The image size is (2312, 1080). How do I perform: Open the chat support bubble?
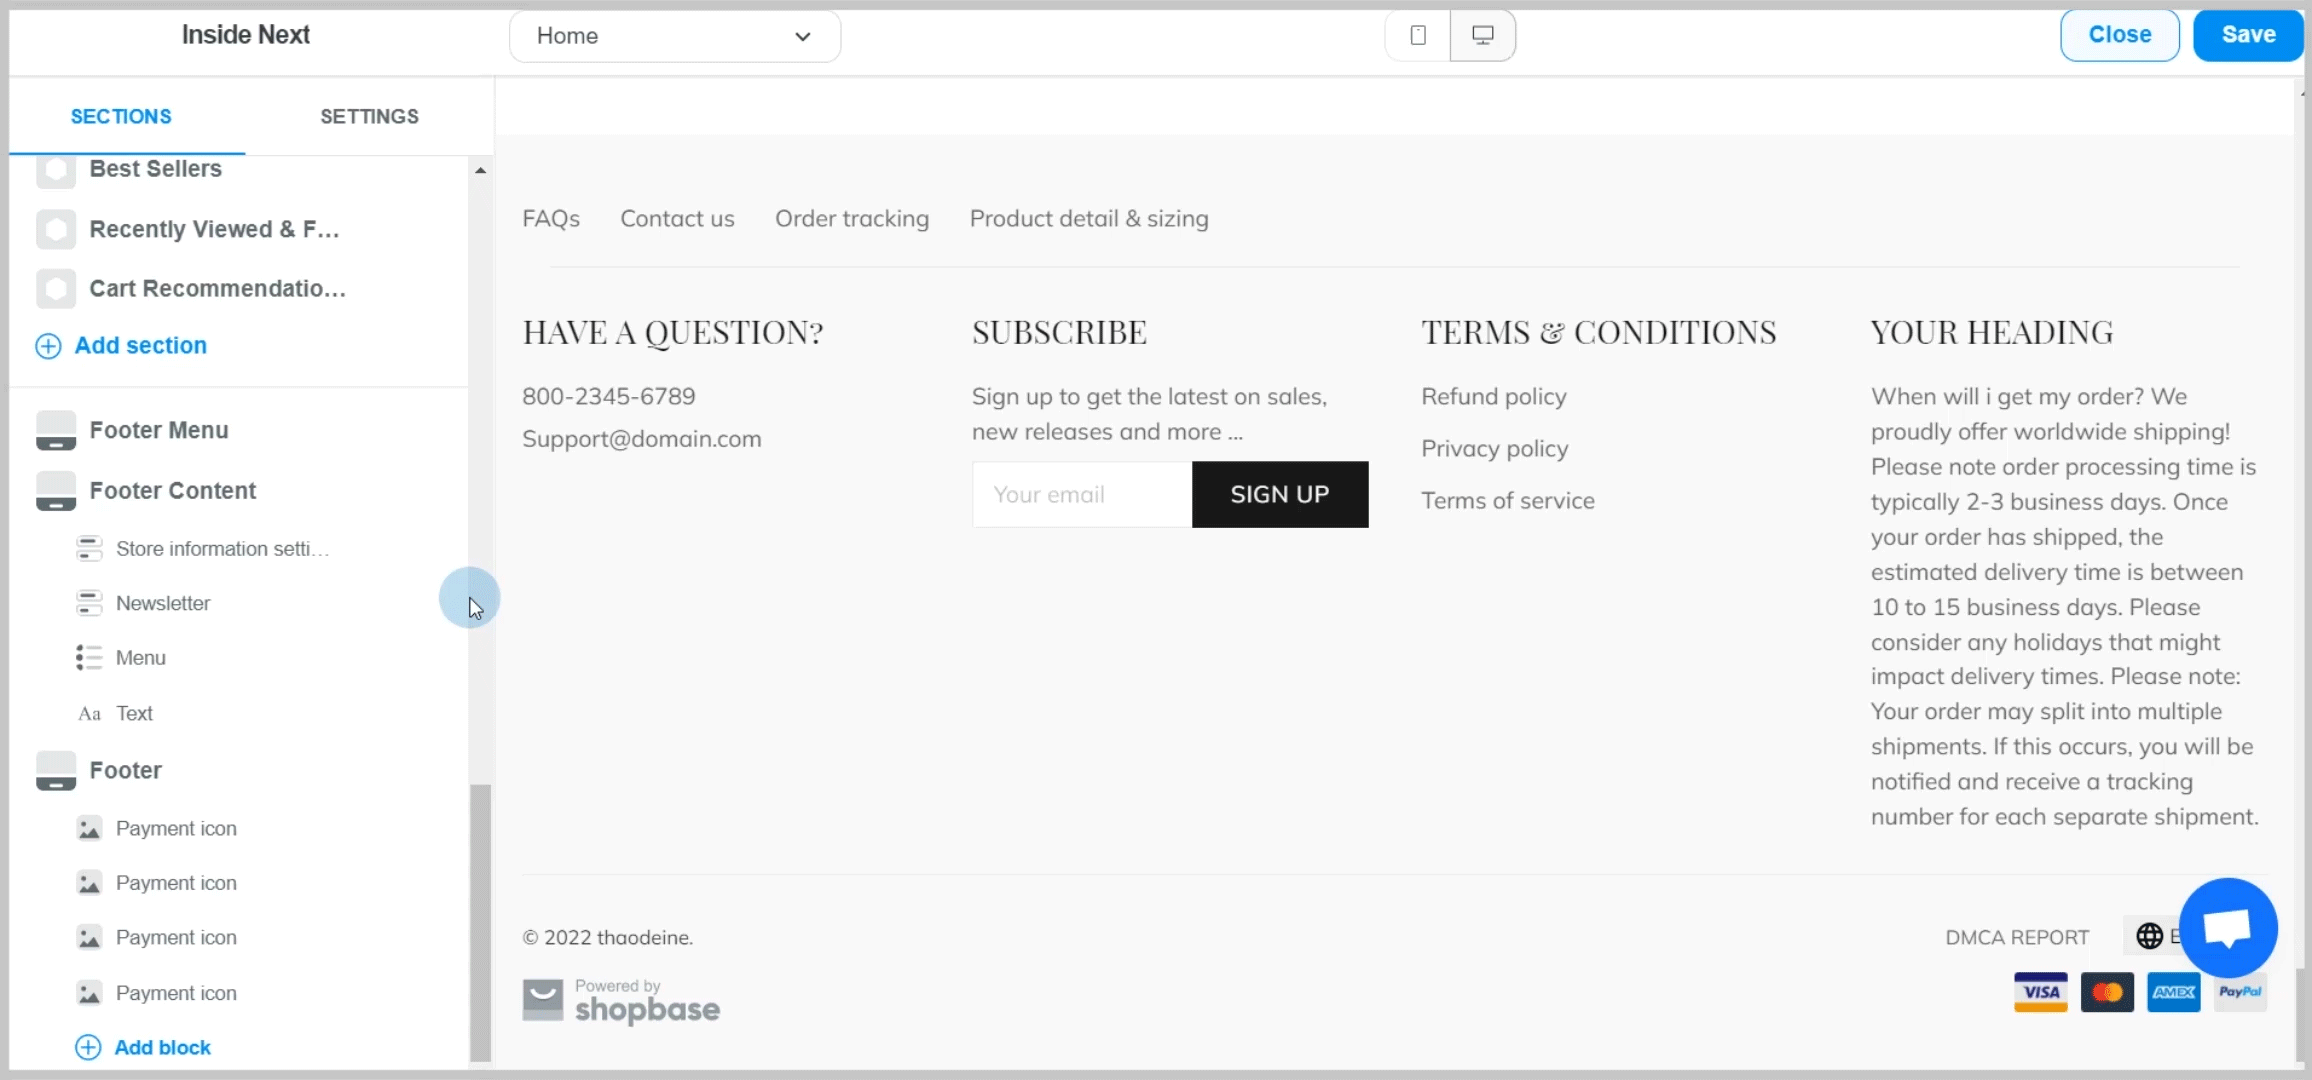2228,927
